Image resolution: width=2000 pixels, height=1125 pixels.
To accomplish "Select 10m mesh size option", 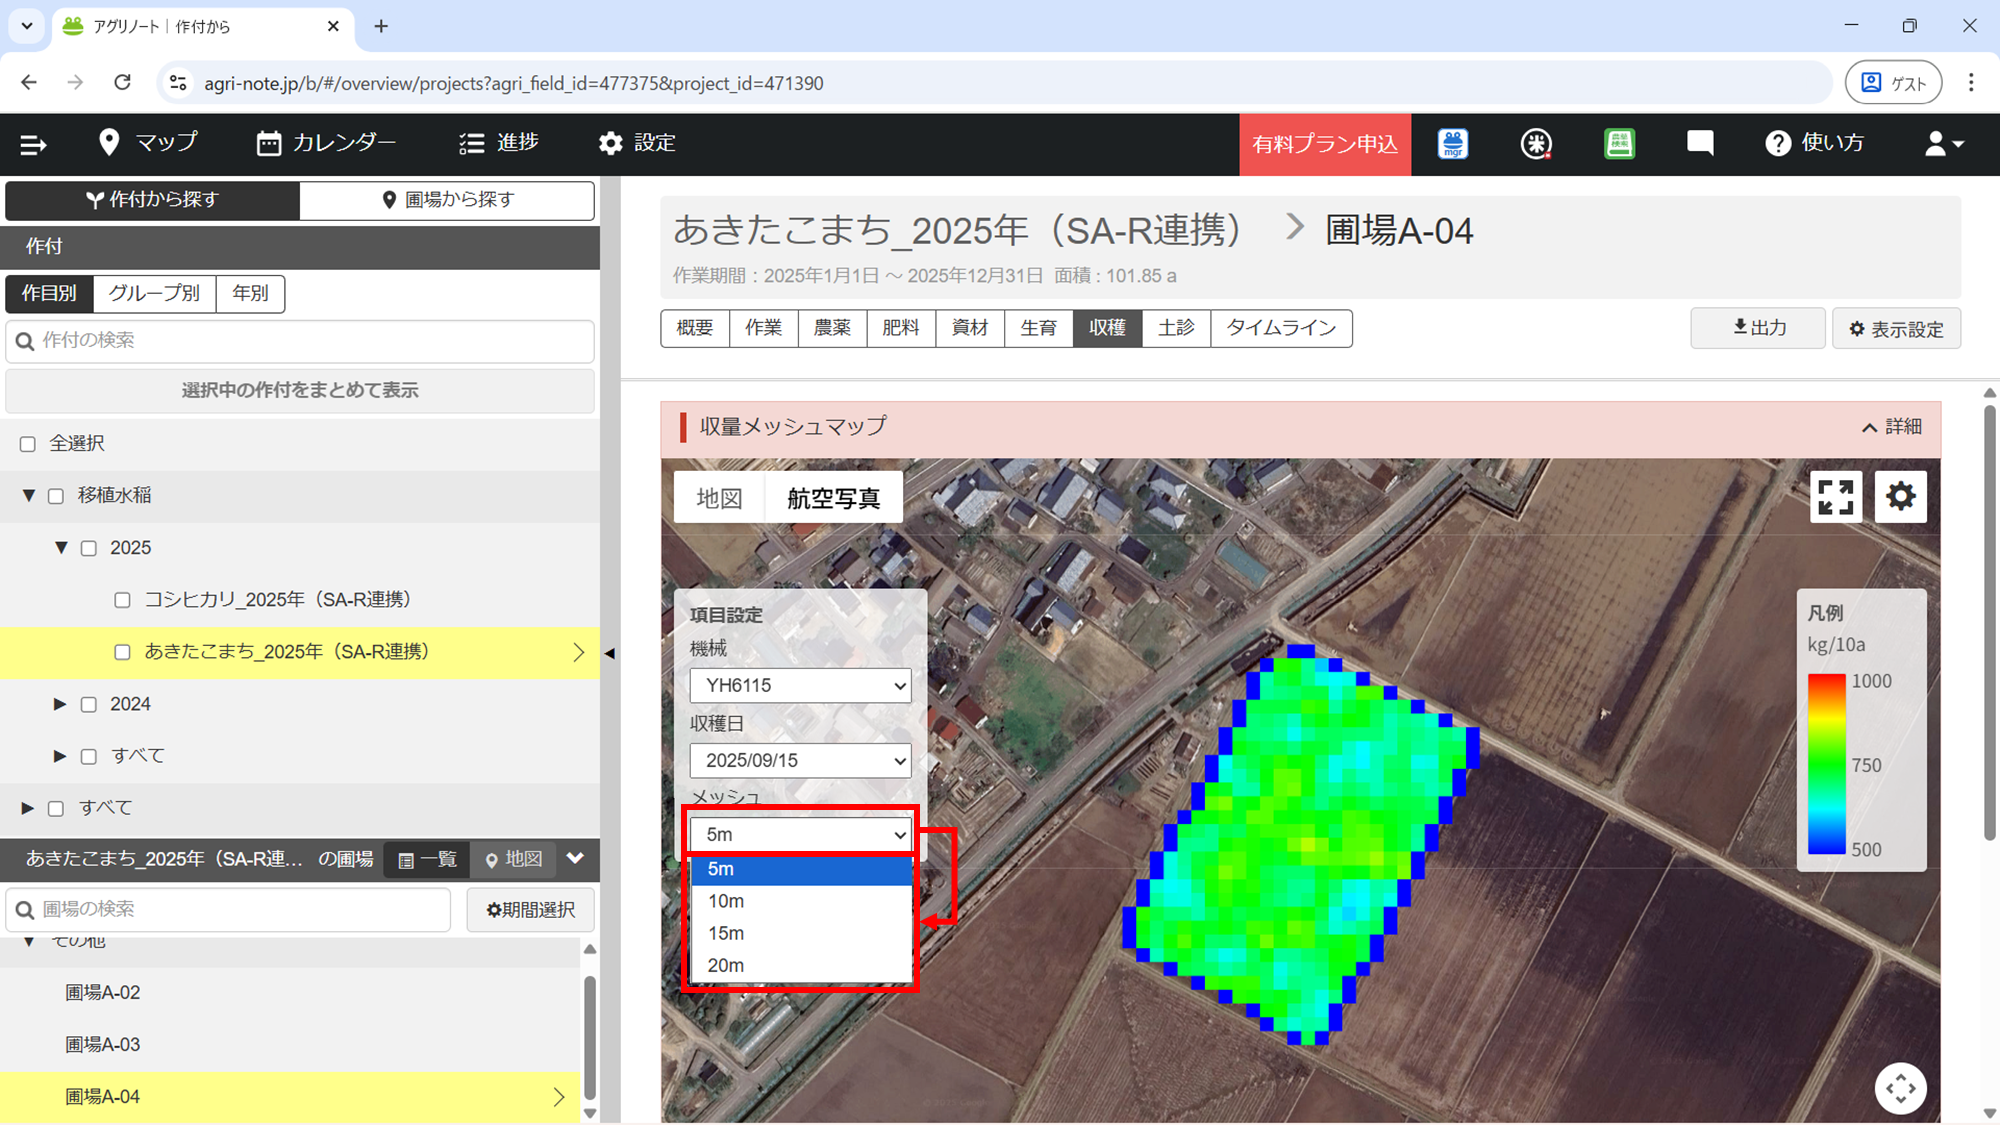I will [802, 901].
